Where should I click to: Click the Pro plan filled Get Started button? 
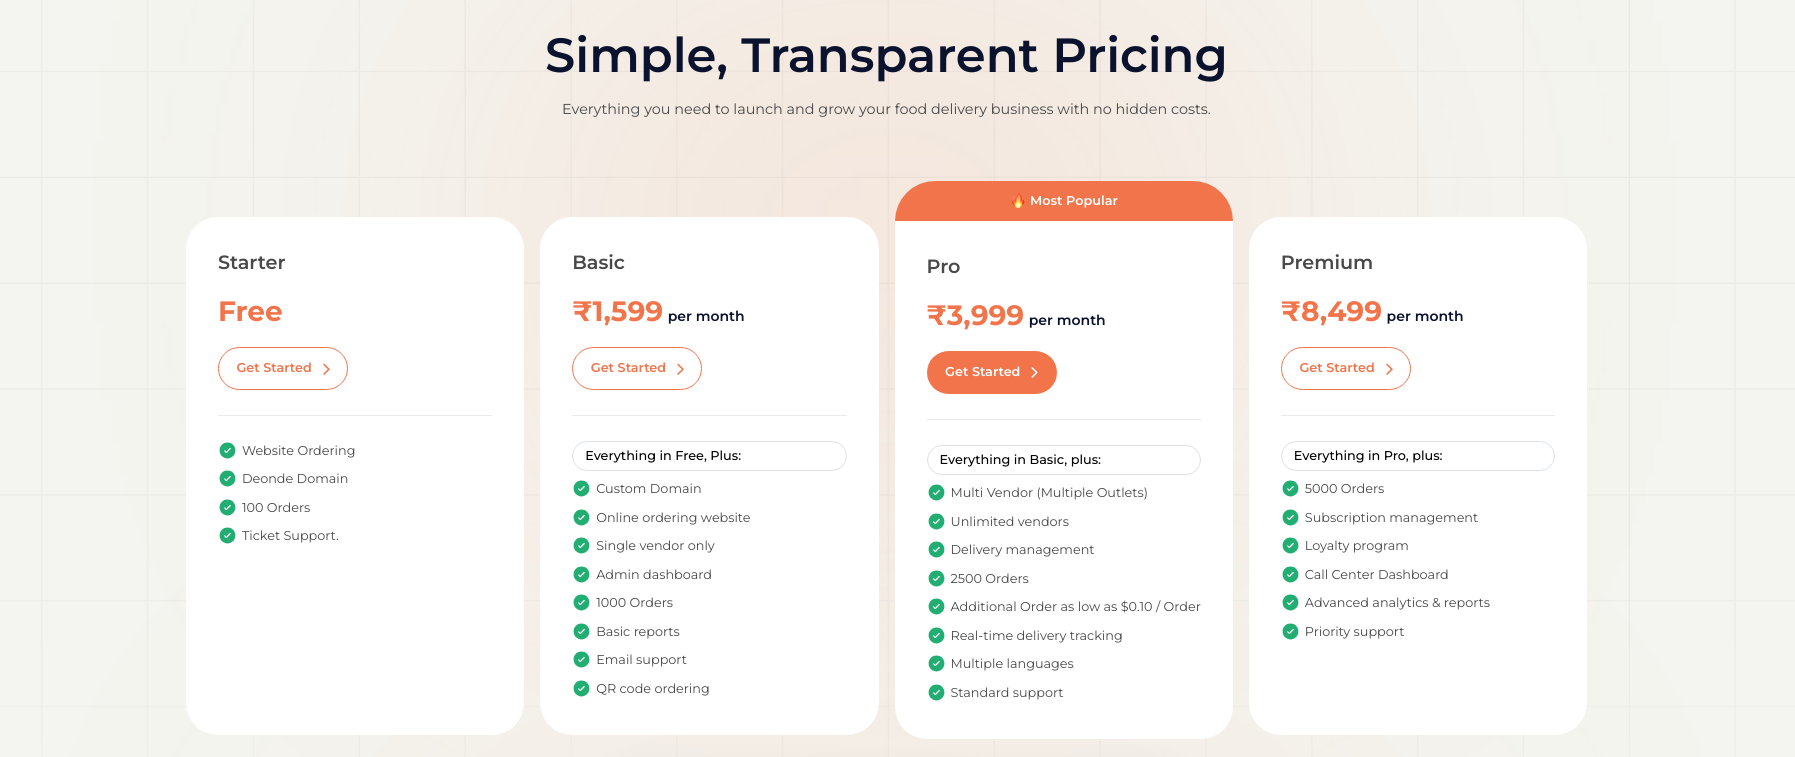click(992, 372)
